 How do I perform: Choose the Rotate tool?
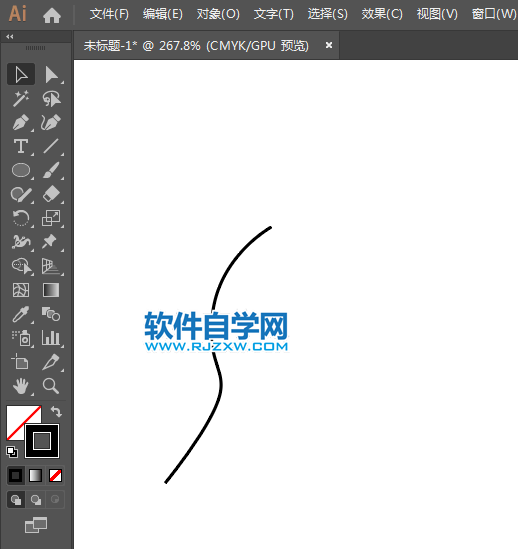(x=21, y=218)
